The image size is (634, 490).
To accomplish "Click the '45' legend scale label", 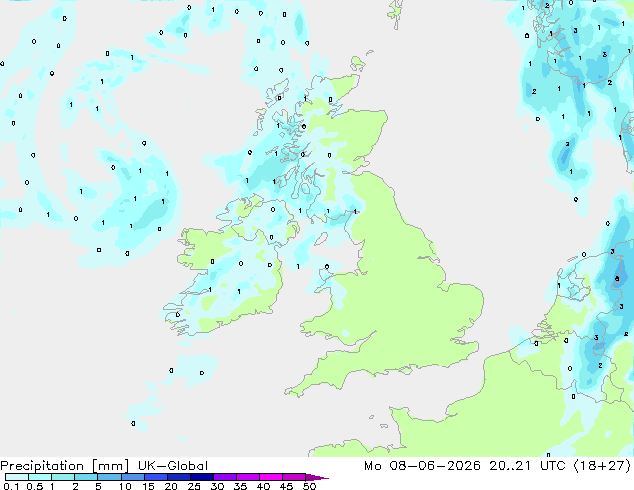I will 287,486.
